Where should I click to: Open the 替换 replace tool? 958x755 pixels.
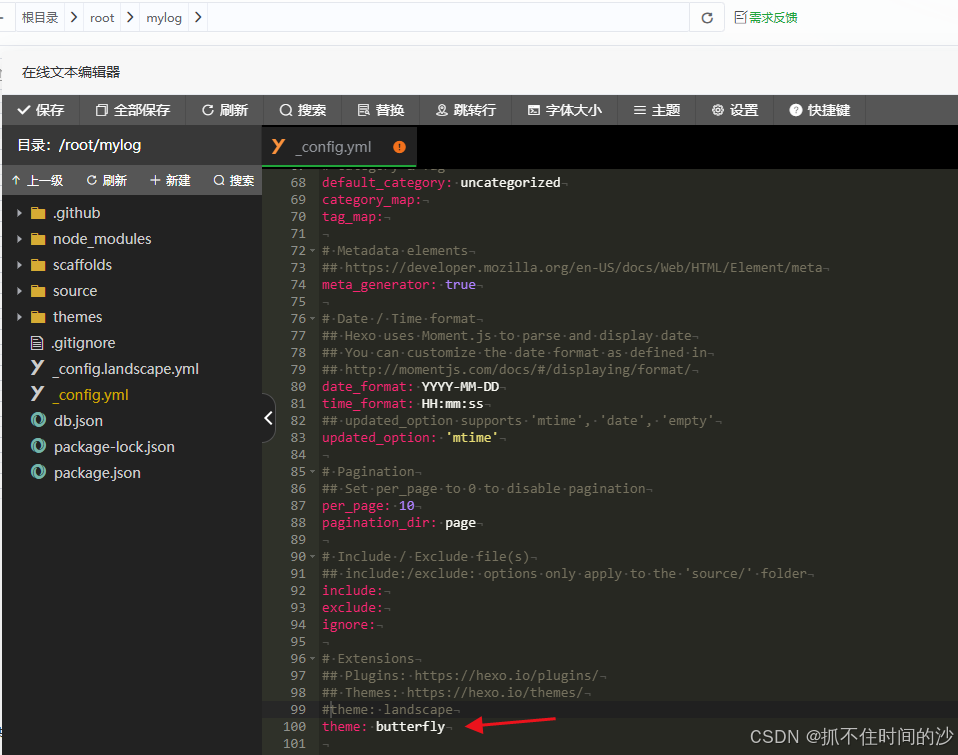381,110
